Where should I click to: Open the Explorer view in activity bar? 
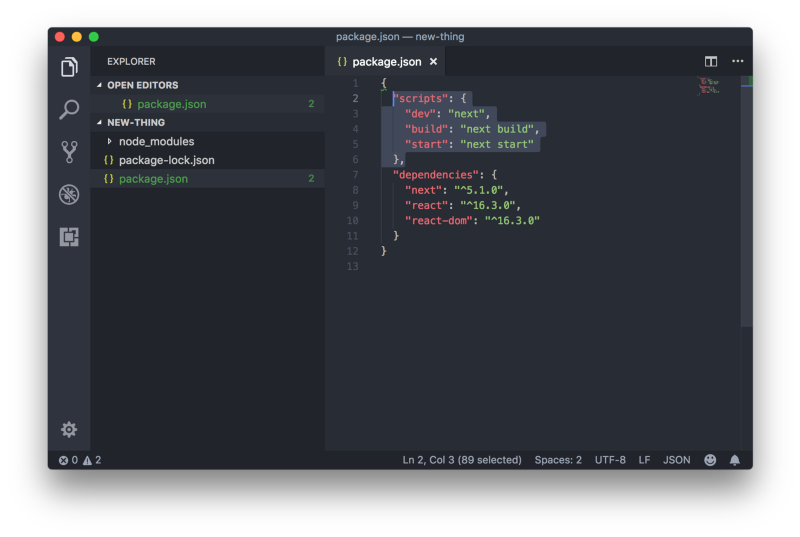coord(69,67)
